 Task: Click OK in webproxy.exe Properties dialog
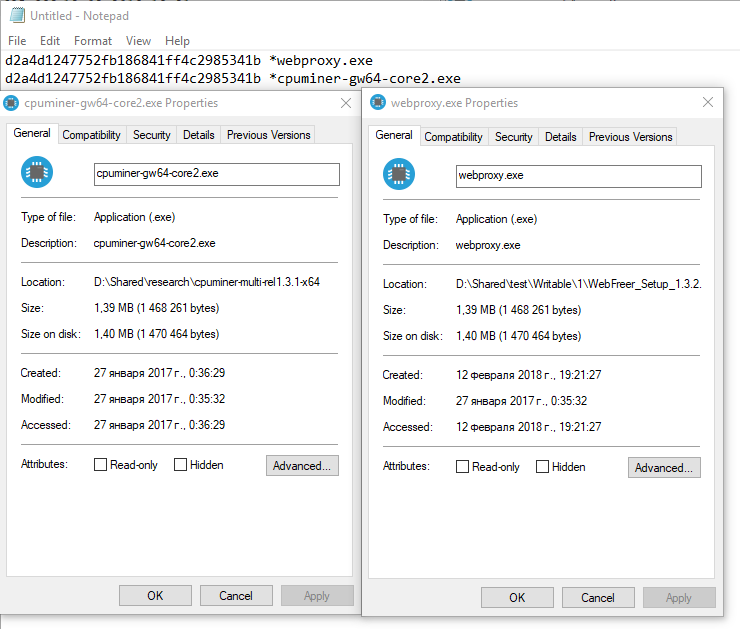(517, 597)
